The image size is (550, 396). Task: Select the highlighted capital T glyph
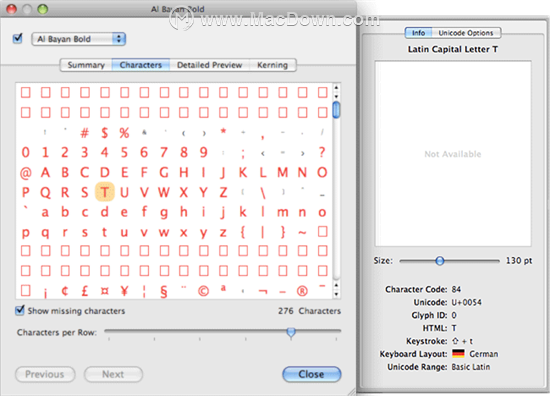coord(105,192)
